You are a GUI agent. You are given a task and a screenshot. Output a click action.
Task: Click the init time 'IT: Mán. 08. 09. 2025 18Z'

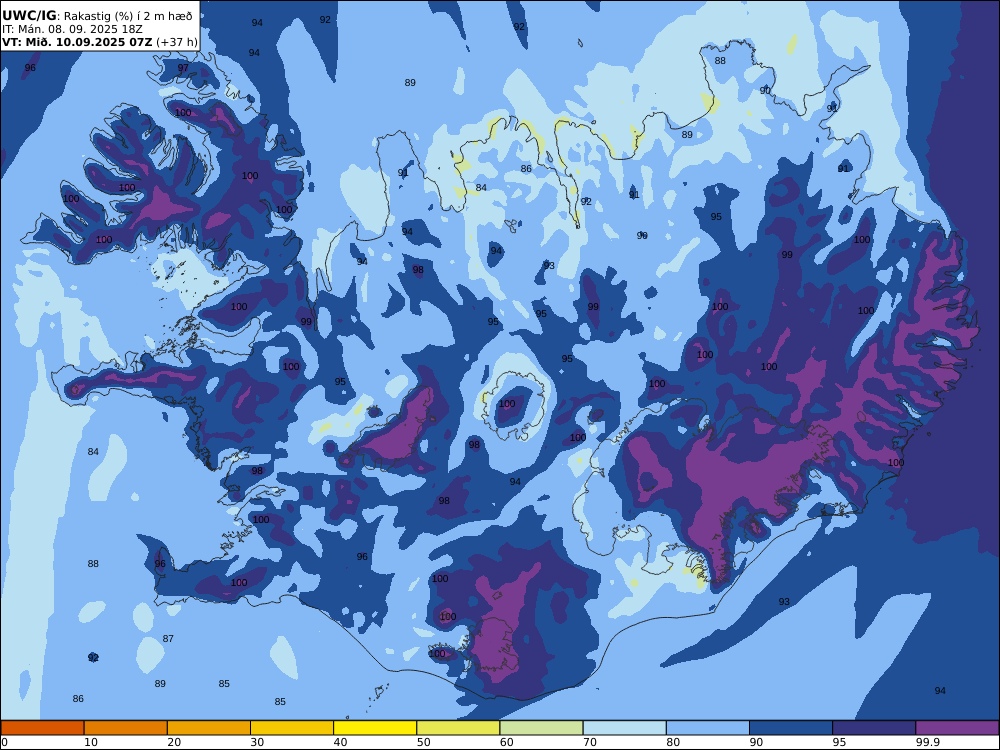pos(72,29)
